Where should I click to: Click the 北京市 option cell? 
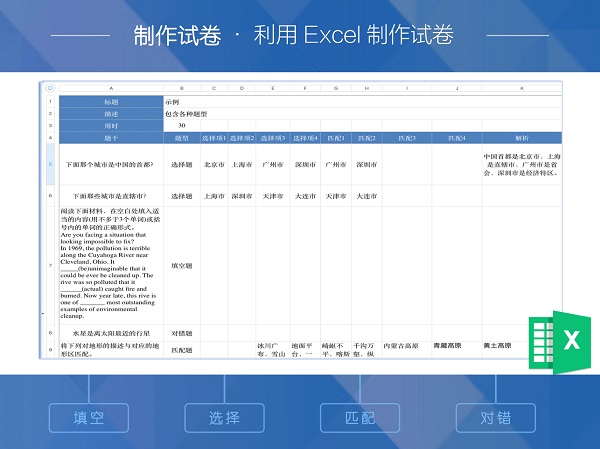click(214, 164)
